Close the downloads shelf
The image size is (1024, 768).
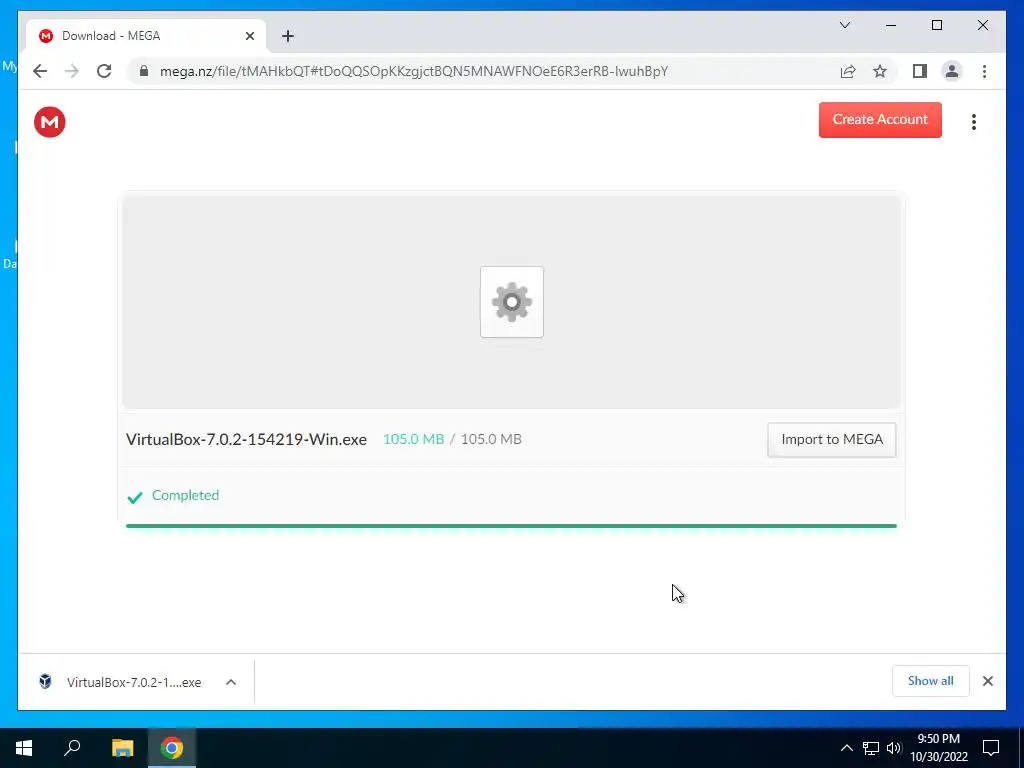987,681
